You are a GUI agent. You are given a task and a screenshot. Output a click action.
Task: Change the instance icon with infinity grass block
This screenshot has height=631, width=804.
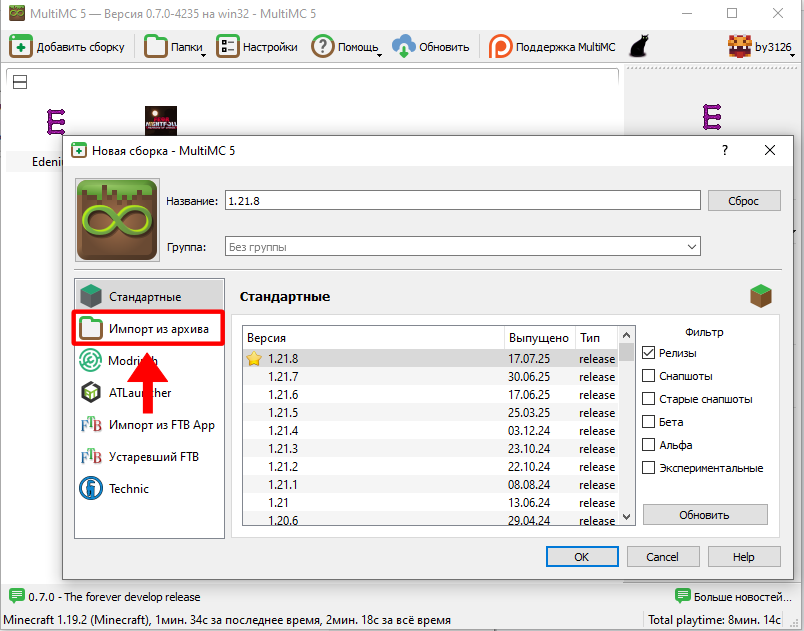[x=117, y=220]
